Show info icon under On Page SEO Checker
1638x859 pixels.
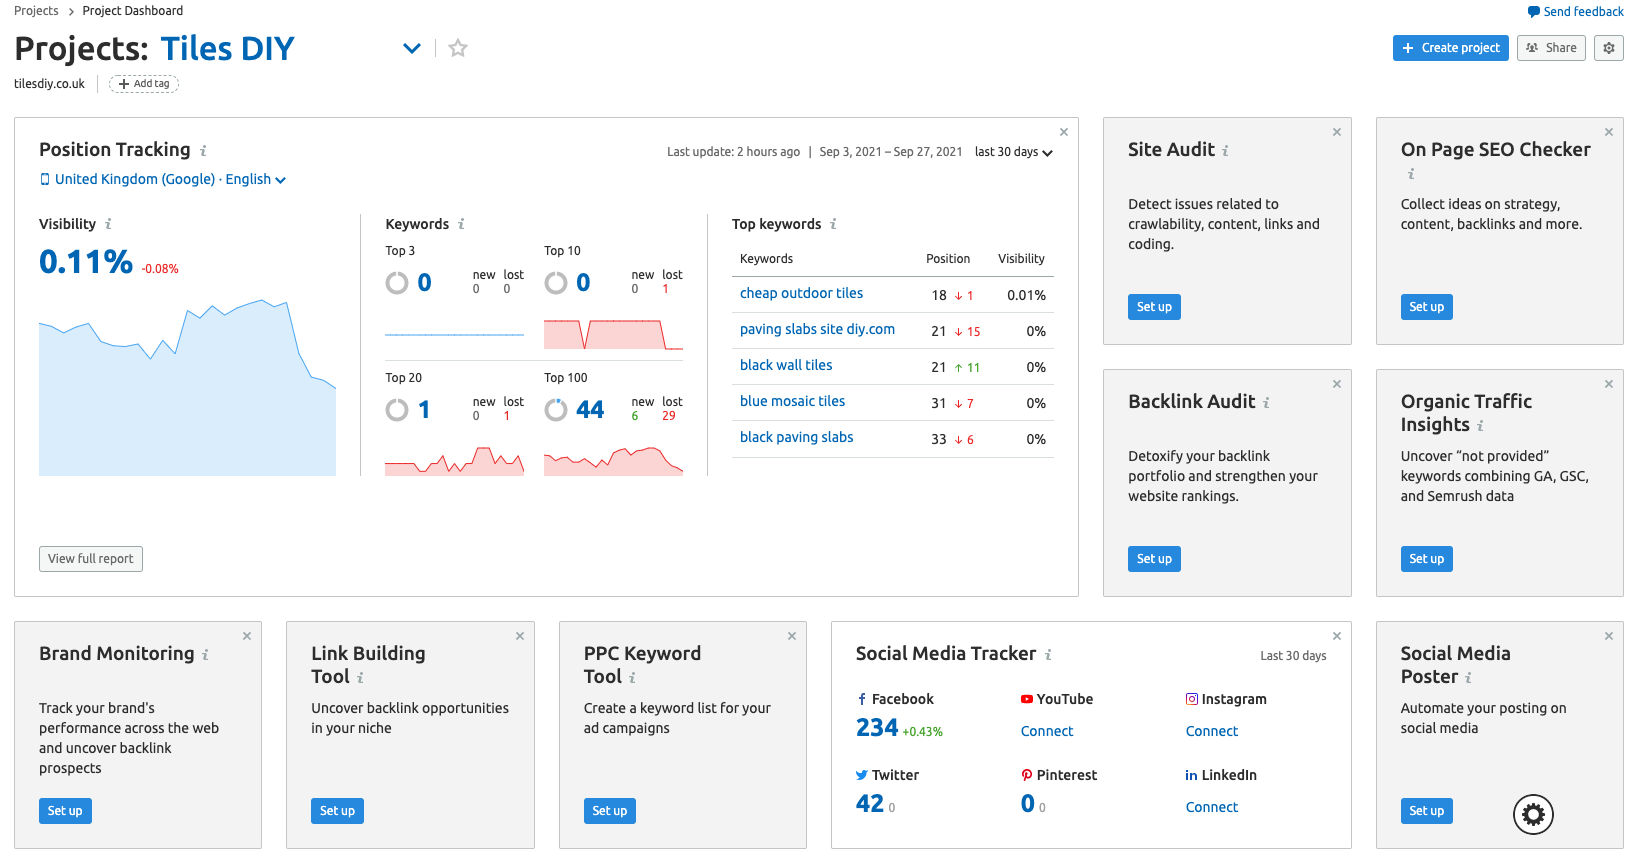[x=1411, y=174]
